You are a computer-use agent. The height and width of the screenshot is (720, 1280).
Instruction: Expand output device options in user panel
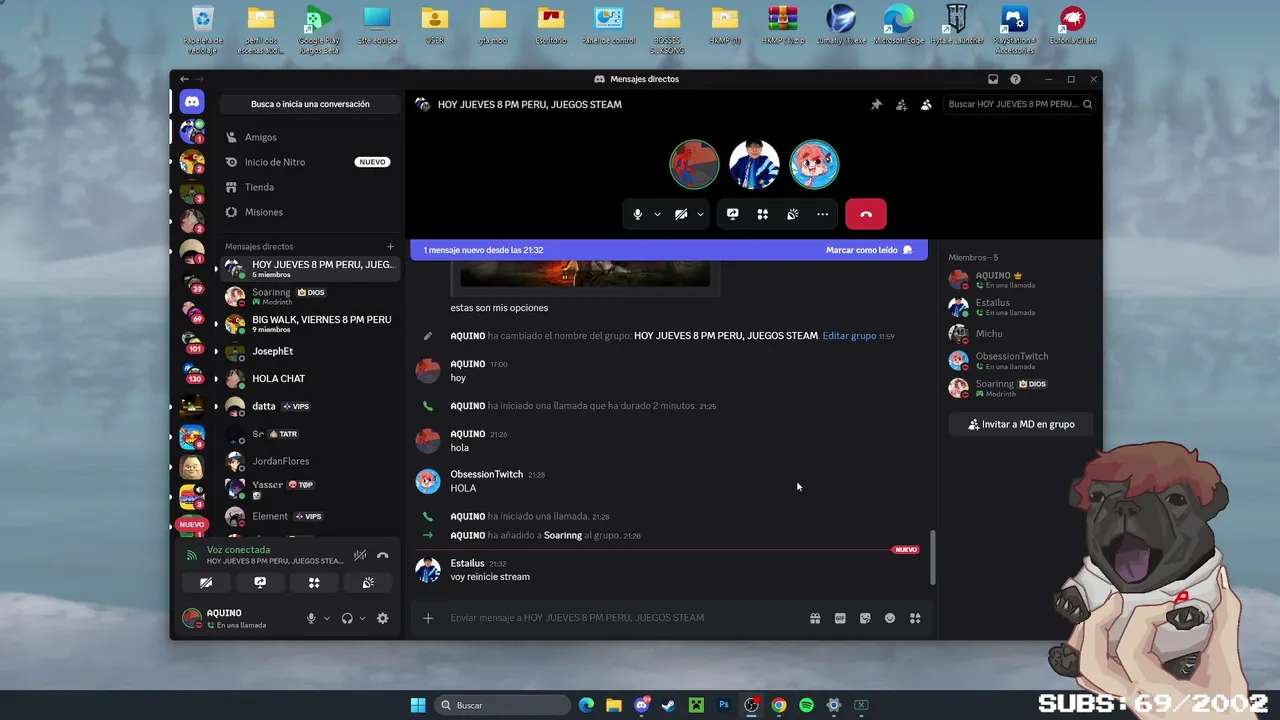click(362, 618)
